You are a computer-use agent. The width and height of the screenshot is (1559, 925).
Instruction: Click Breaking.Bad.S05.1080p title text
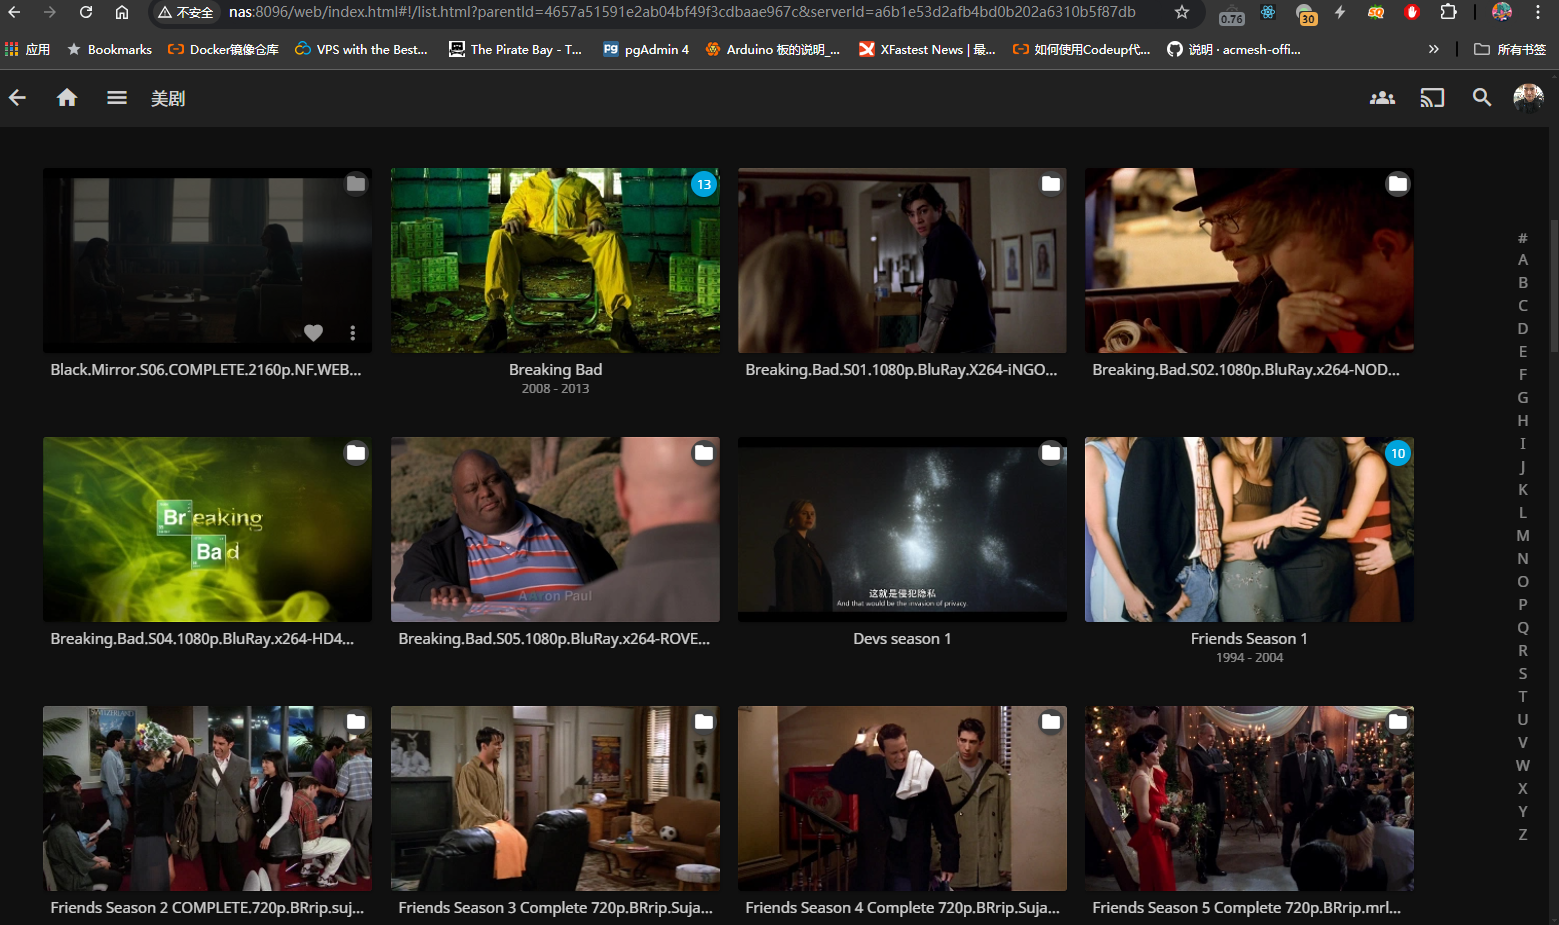[x=554, y=638]
